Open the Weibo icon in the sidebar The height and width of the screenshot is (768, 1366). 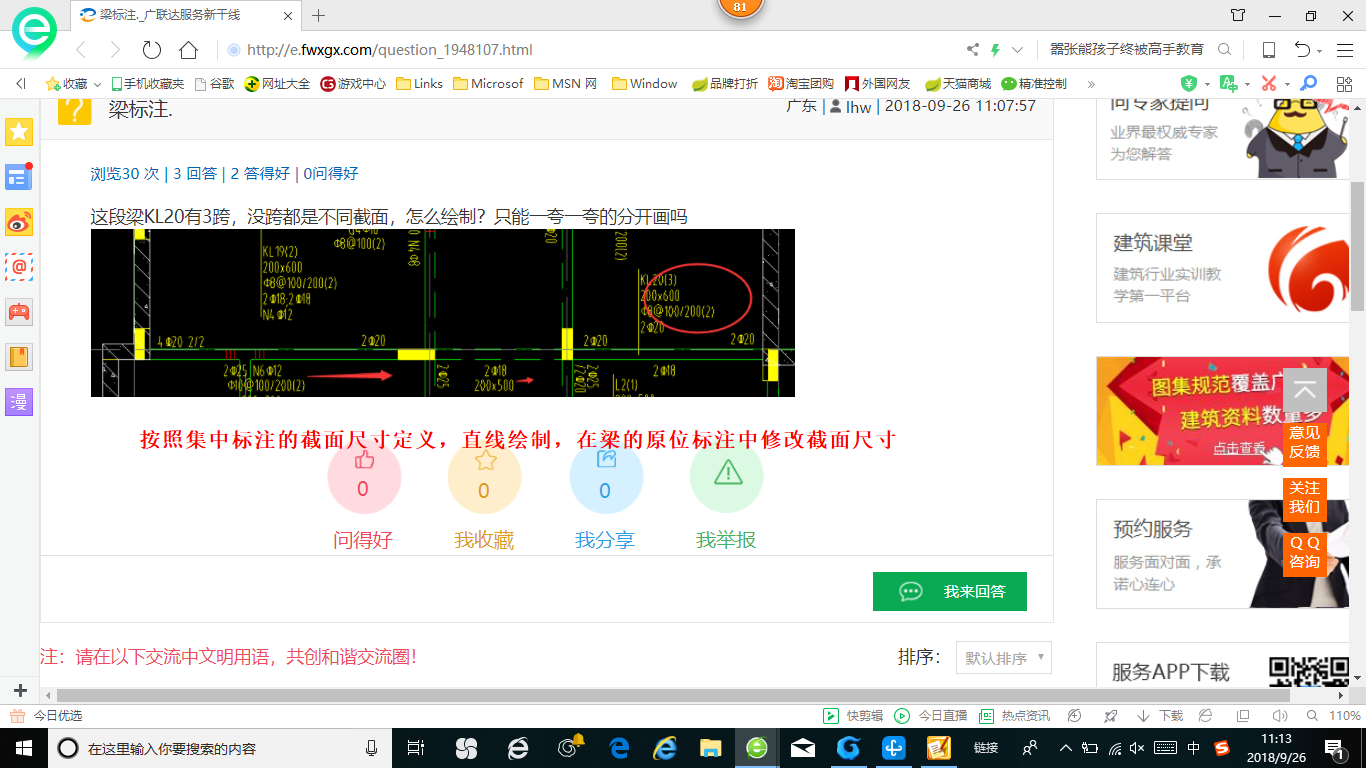[19, 222]
